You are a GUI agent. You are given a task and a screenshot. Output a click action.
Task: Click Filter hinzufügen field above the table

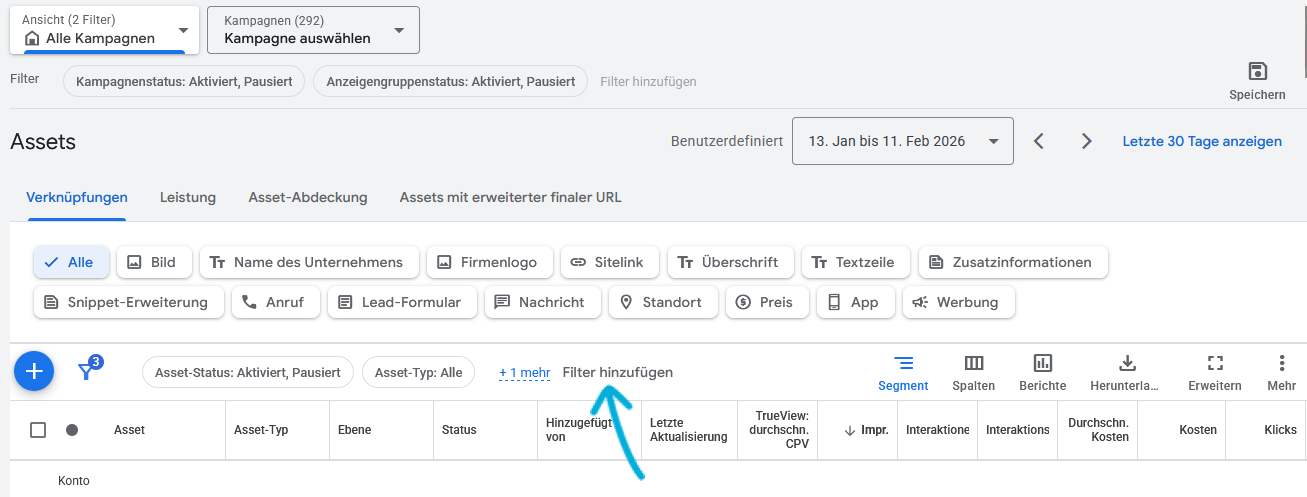click(x=617, y=372)
